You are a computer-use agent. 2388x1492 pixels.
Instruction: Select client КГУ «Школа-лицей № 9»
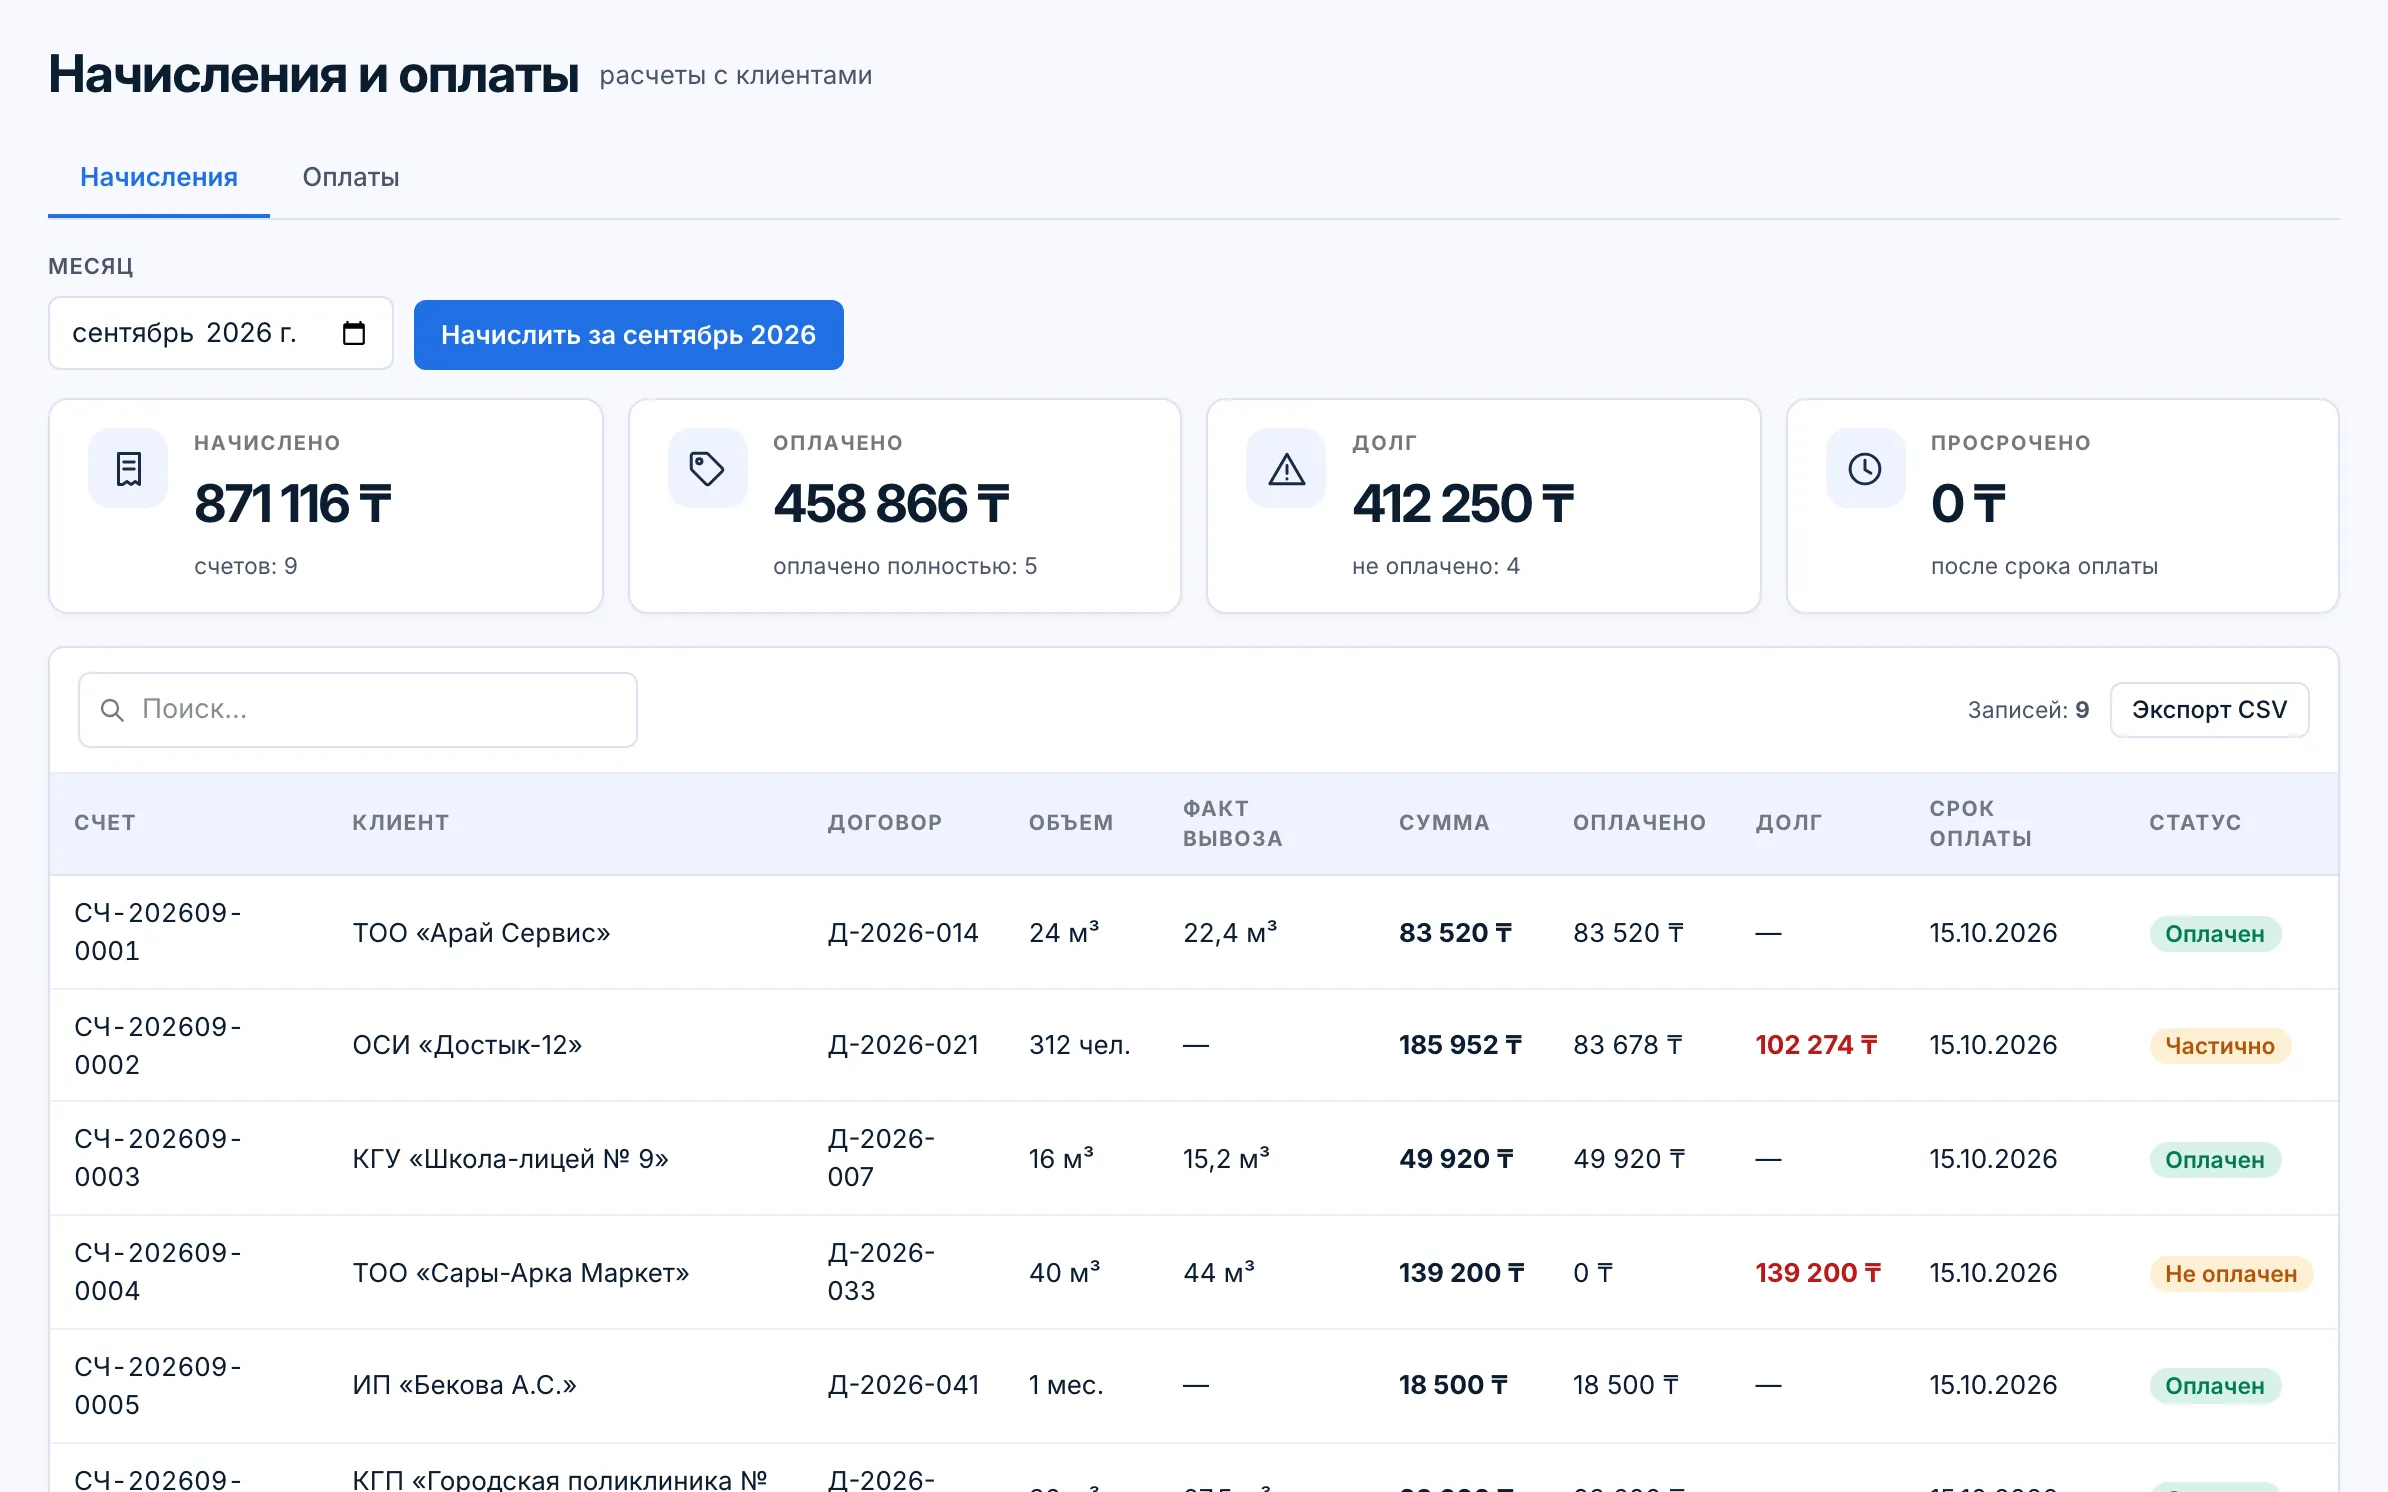[510, 1159]
